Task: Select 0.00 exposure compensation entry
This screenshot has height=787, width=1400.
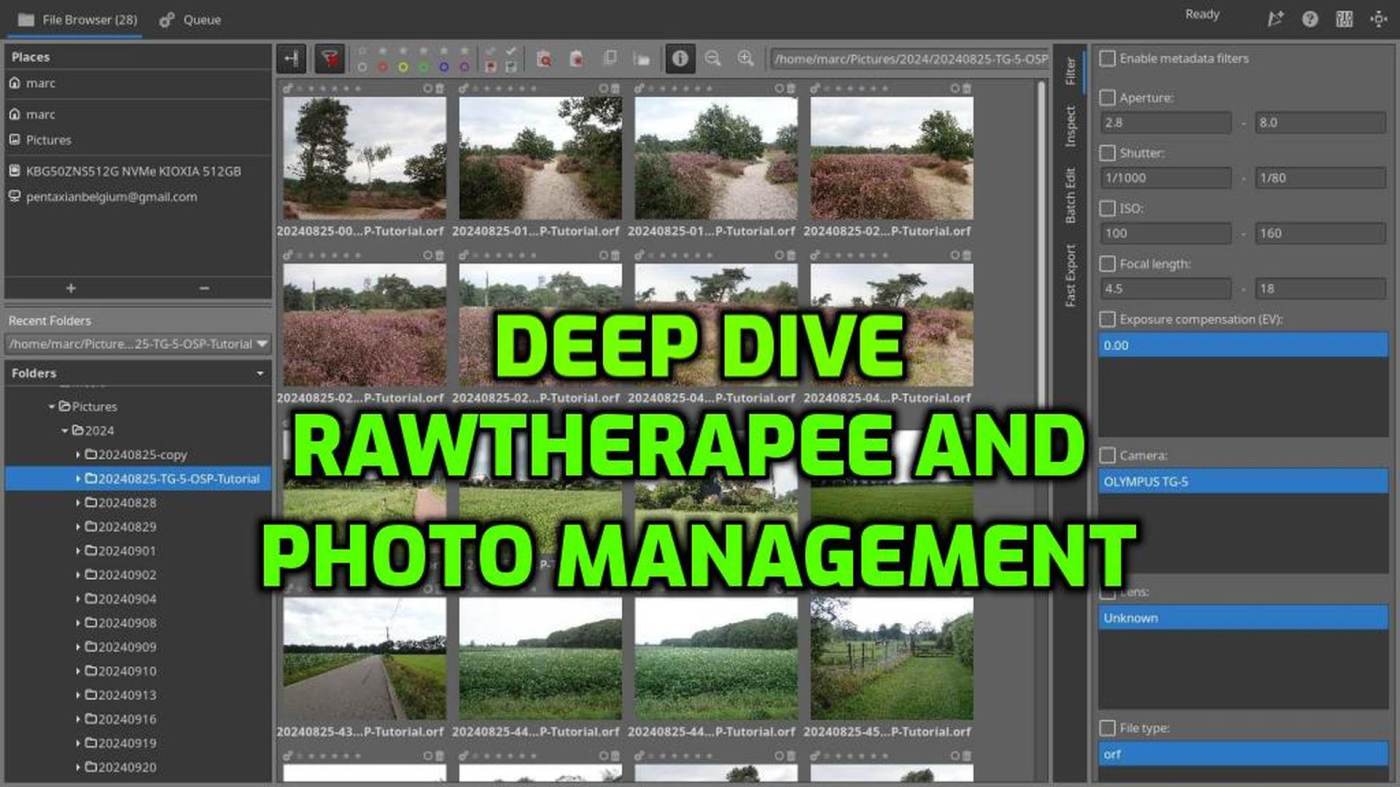Action: (1243, 345)
